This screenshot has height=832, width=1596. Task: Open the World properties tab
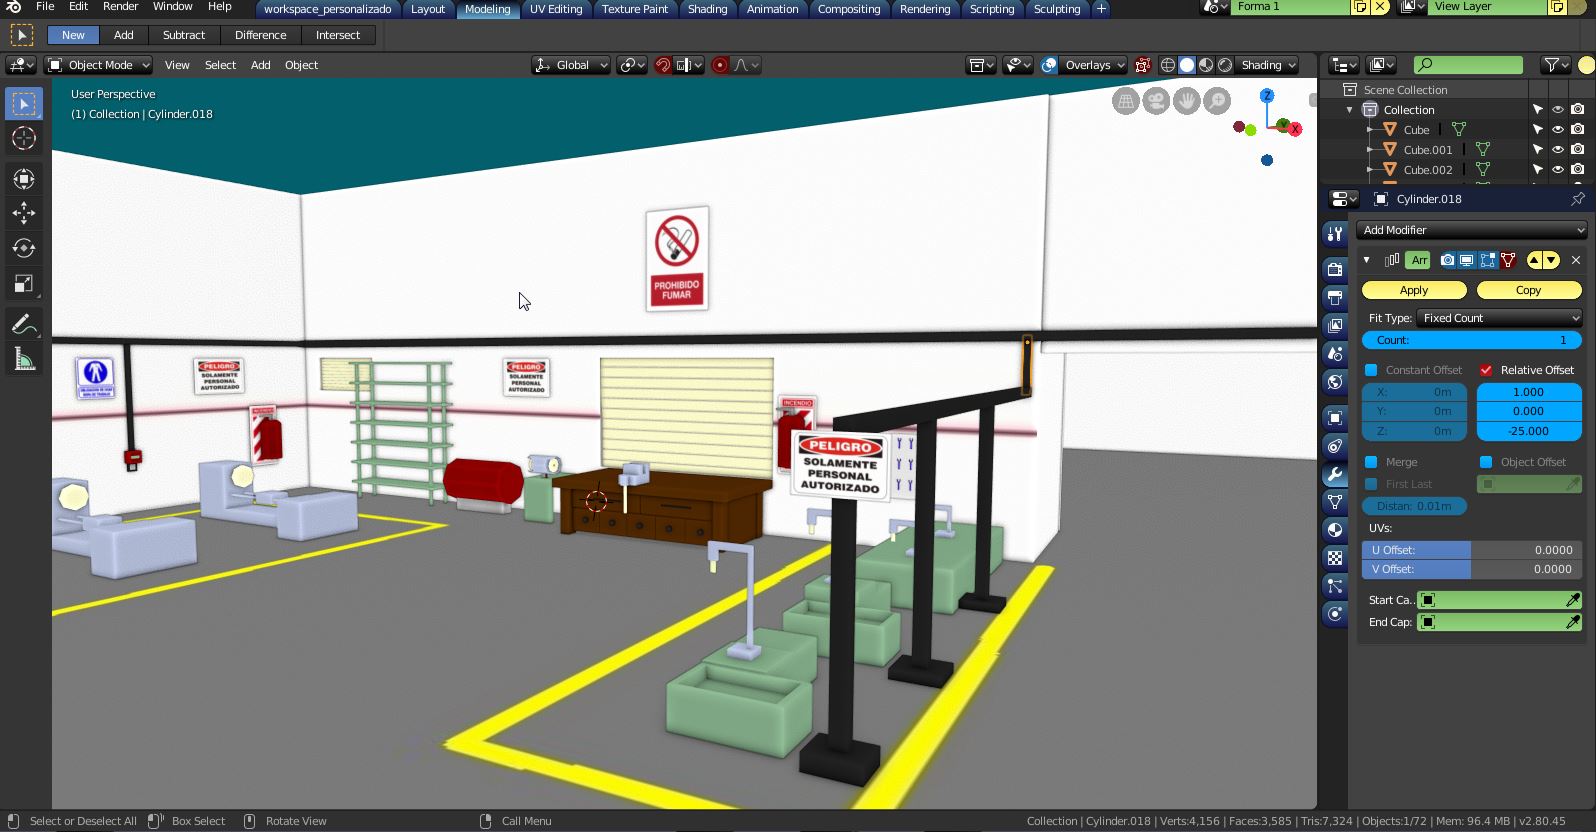(1335, 382)
